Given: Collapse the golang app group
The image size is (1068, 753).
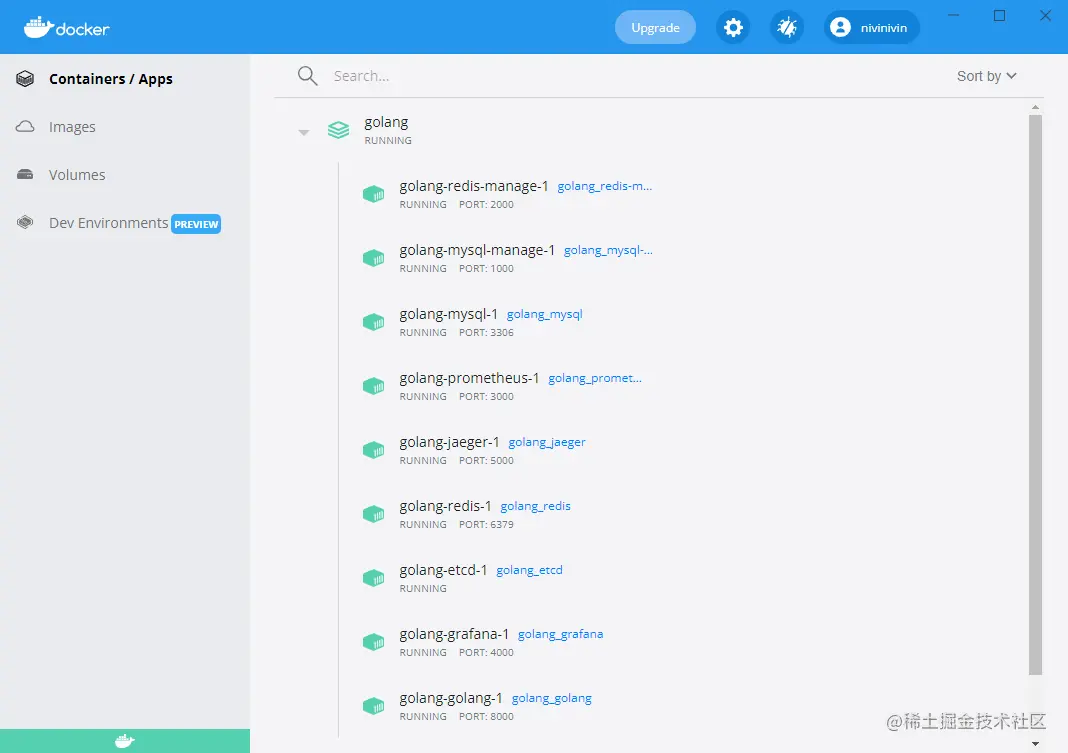Looking at the screenshot, I should pyautogui.click(x=304, y=132).
